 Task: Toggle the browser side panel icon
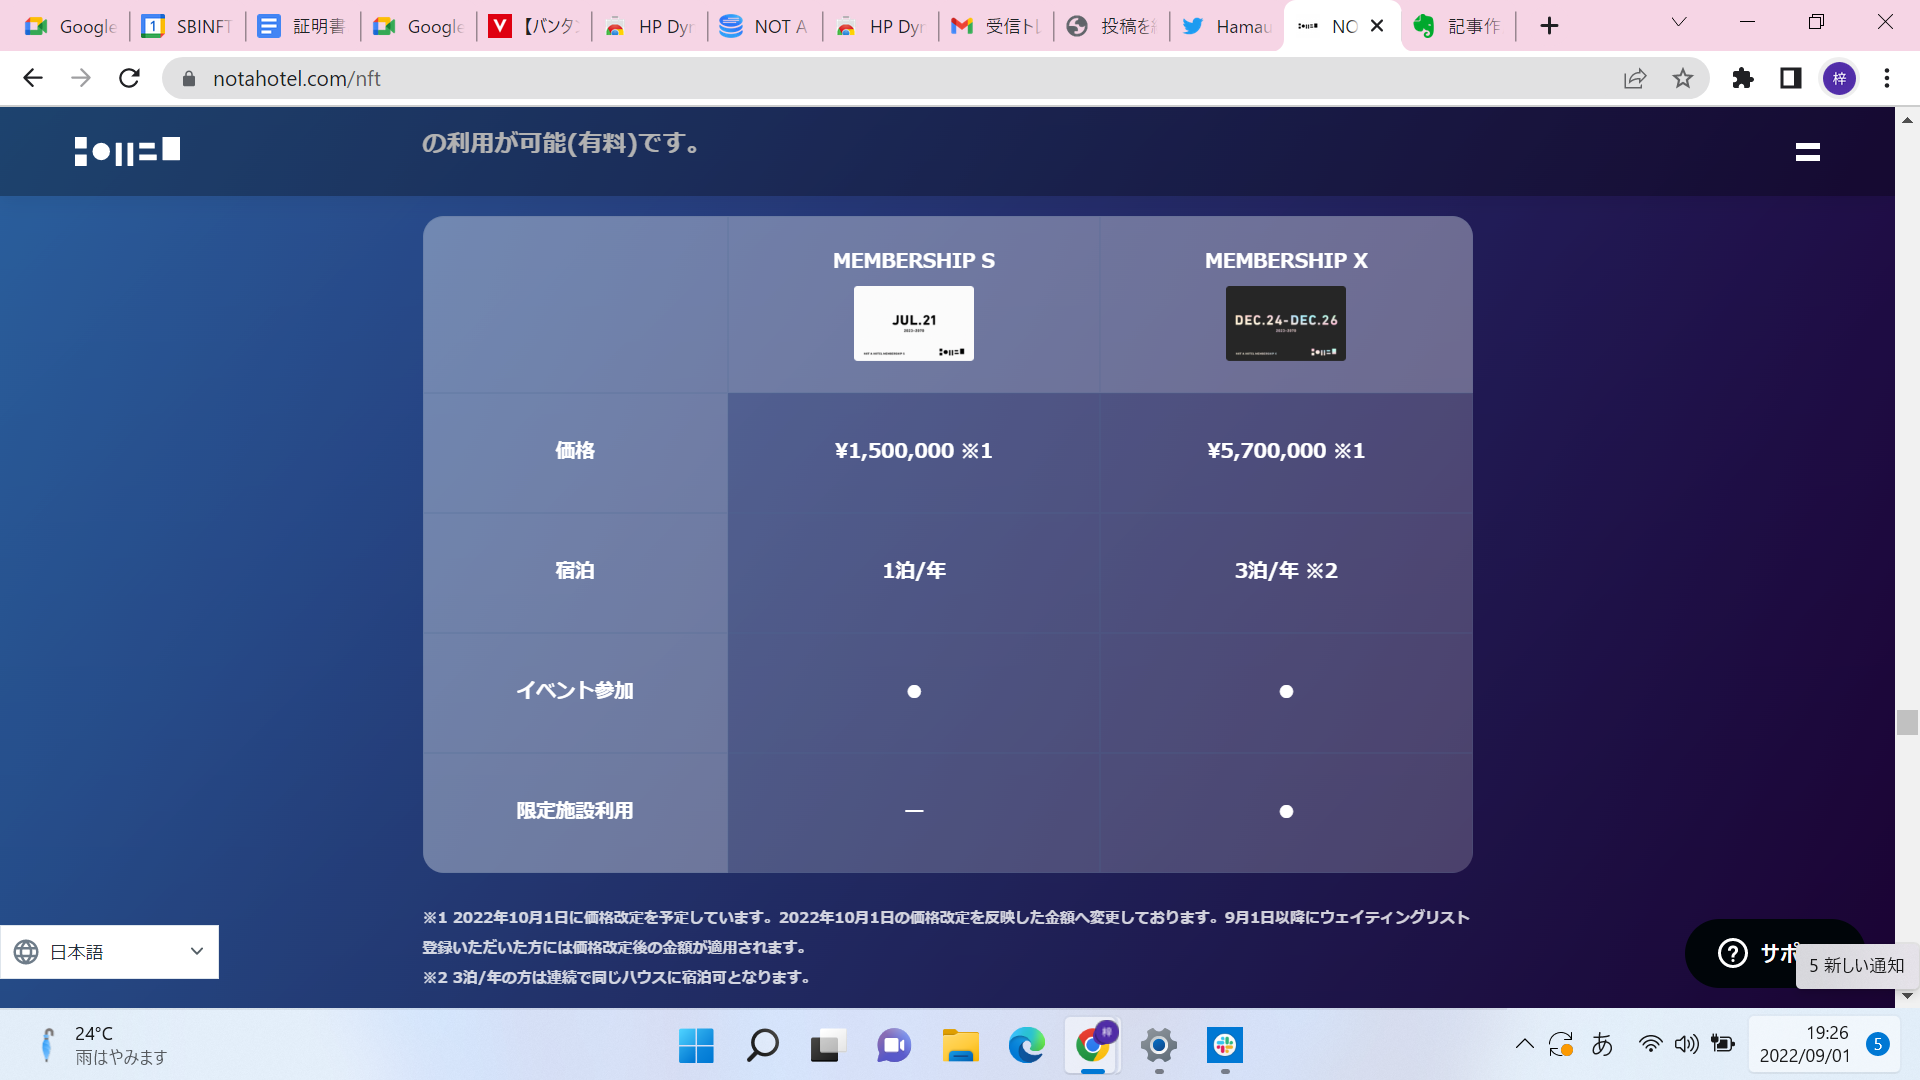point(1791,78)
